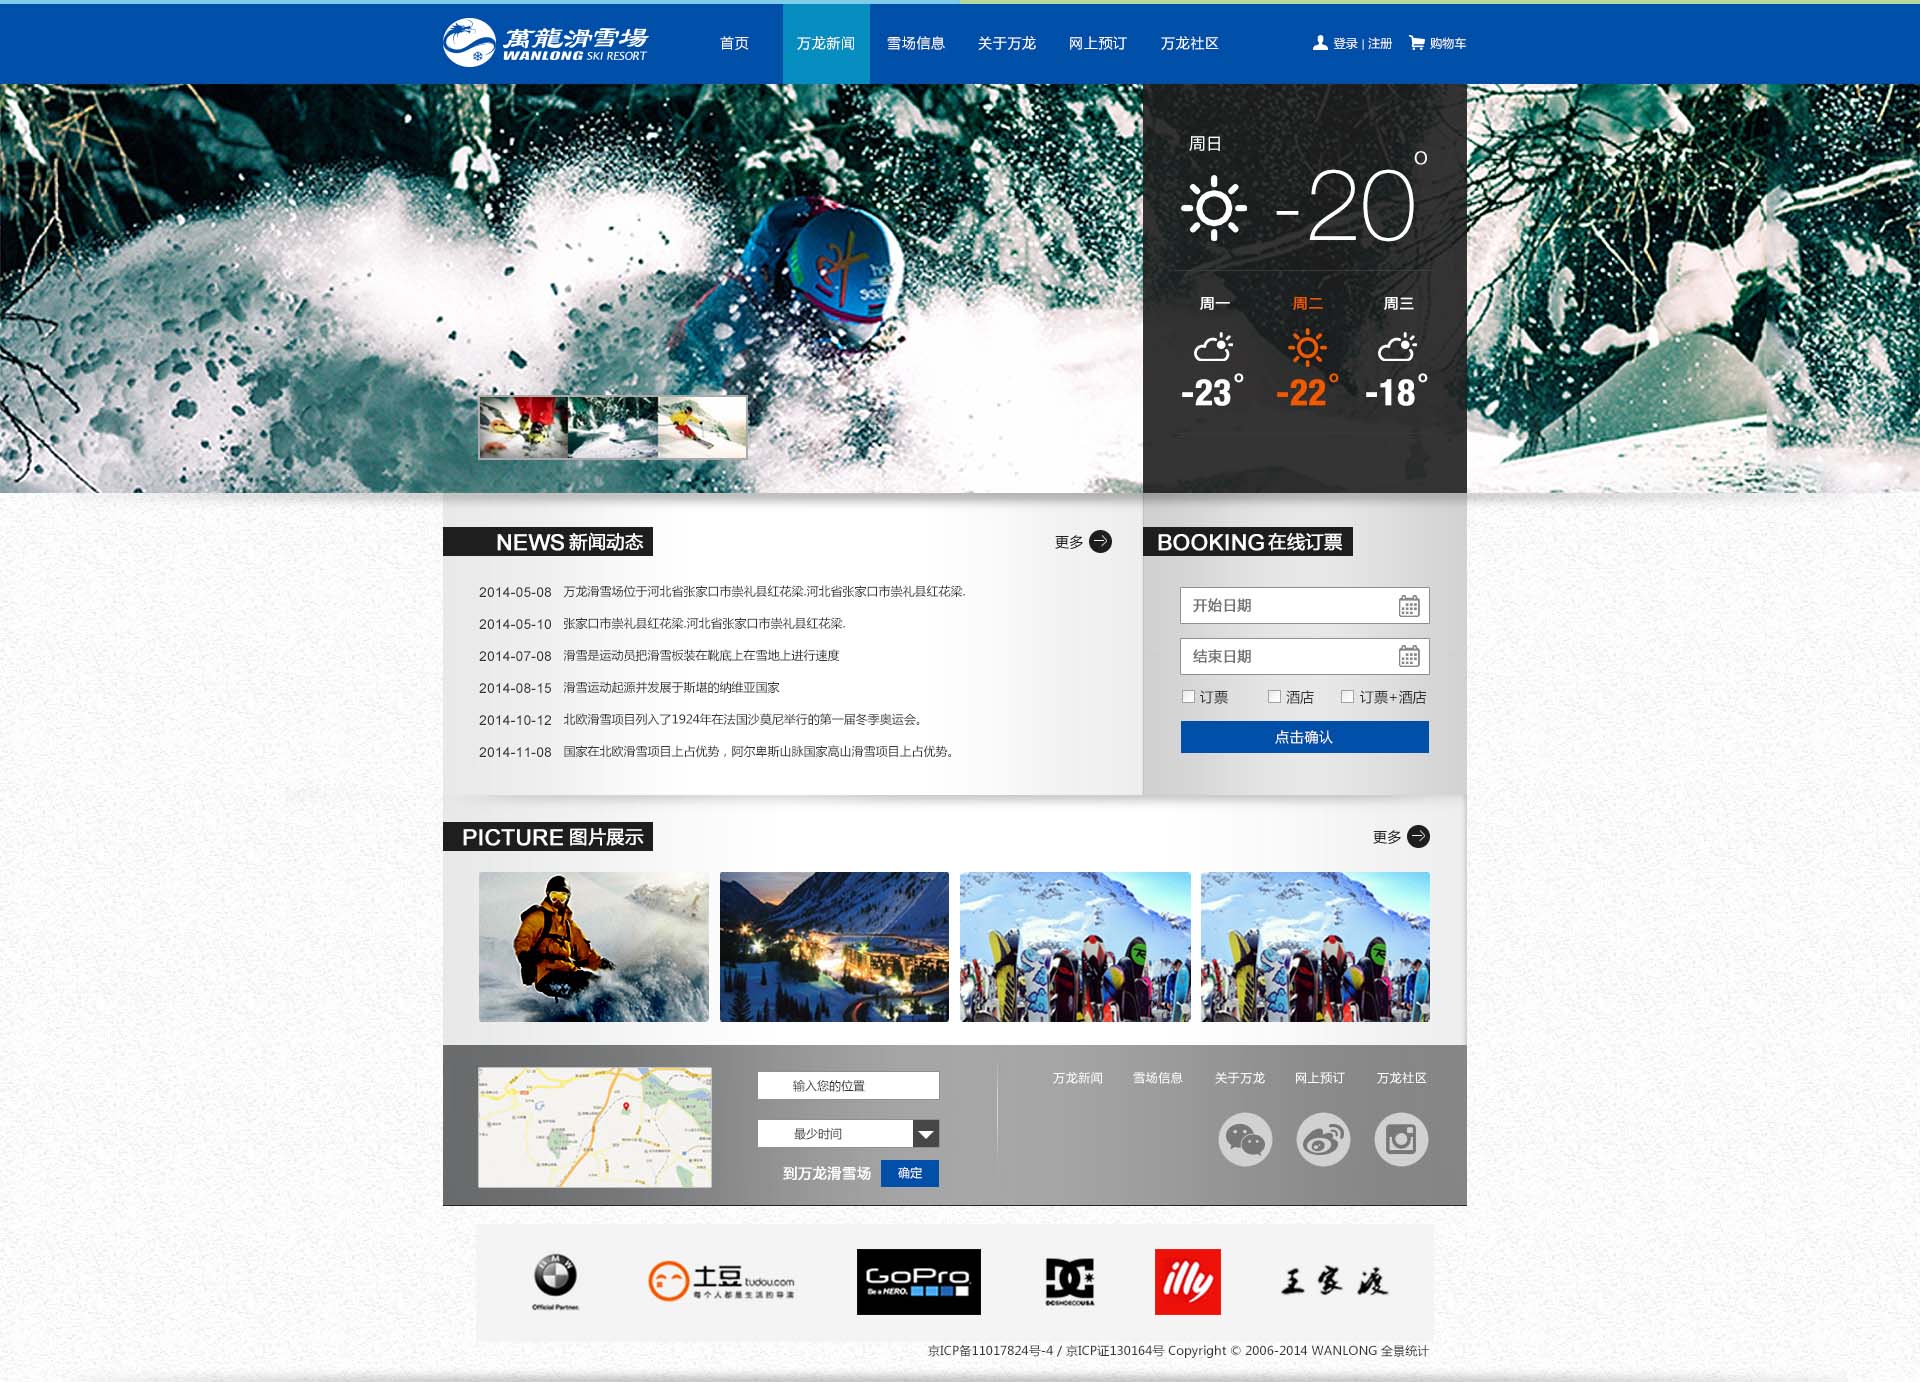This screenshot has width=1920, height=1382.
Task: Open calendar icon for 结束日期 field
Action: (x=1409, y=657)
